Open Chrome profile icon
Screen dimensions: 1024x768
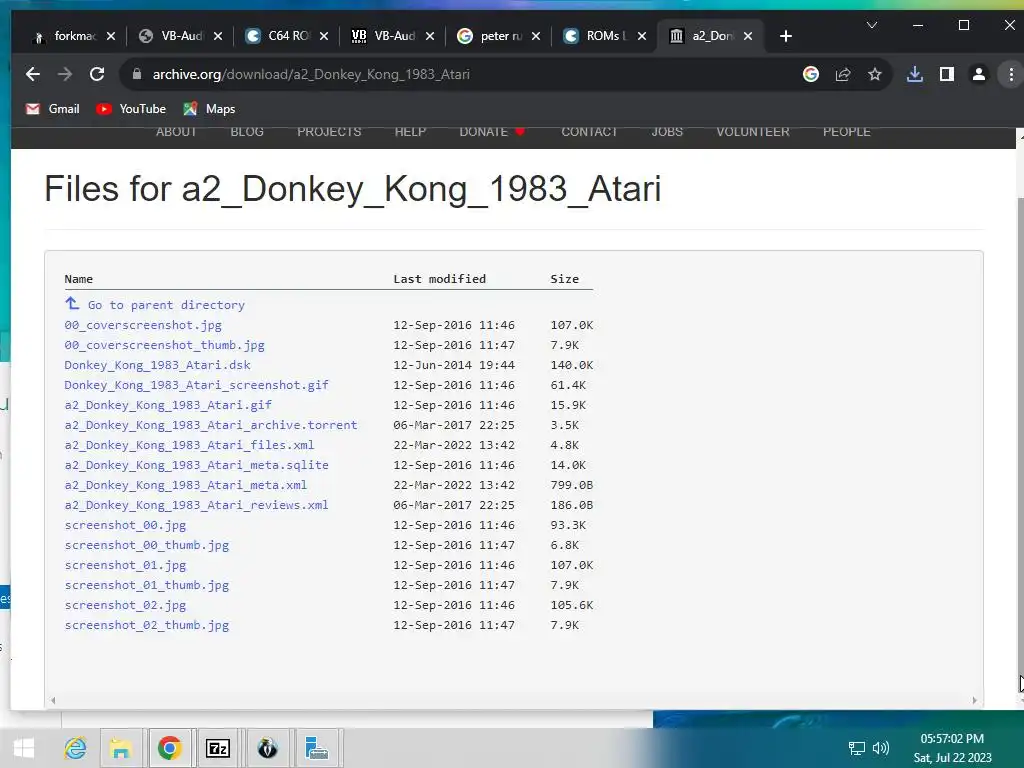pyautogui.click(x=978, y=74)
